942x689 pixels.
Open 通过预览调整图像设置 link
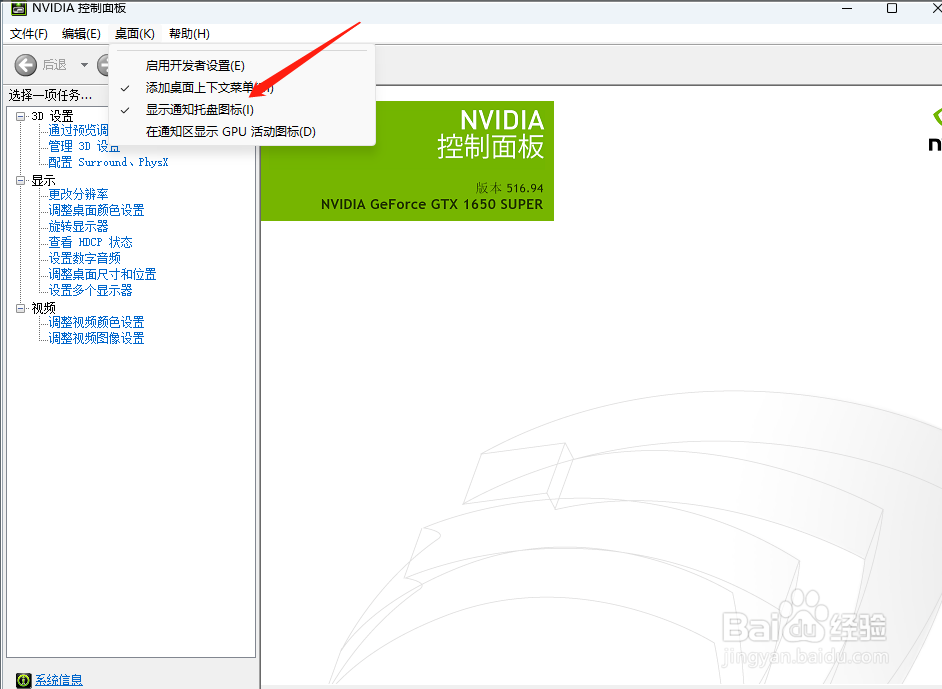pyautogui.click(x=78, y=130)
